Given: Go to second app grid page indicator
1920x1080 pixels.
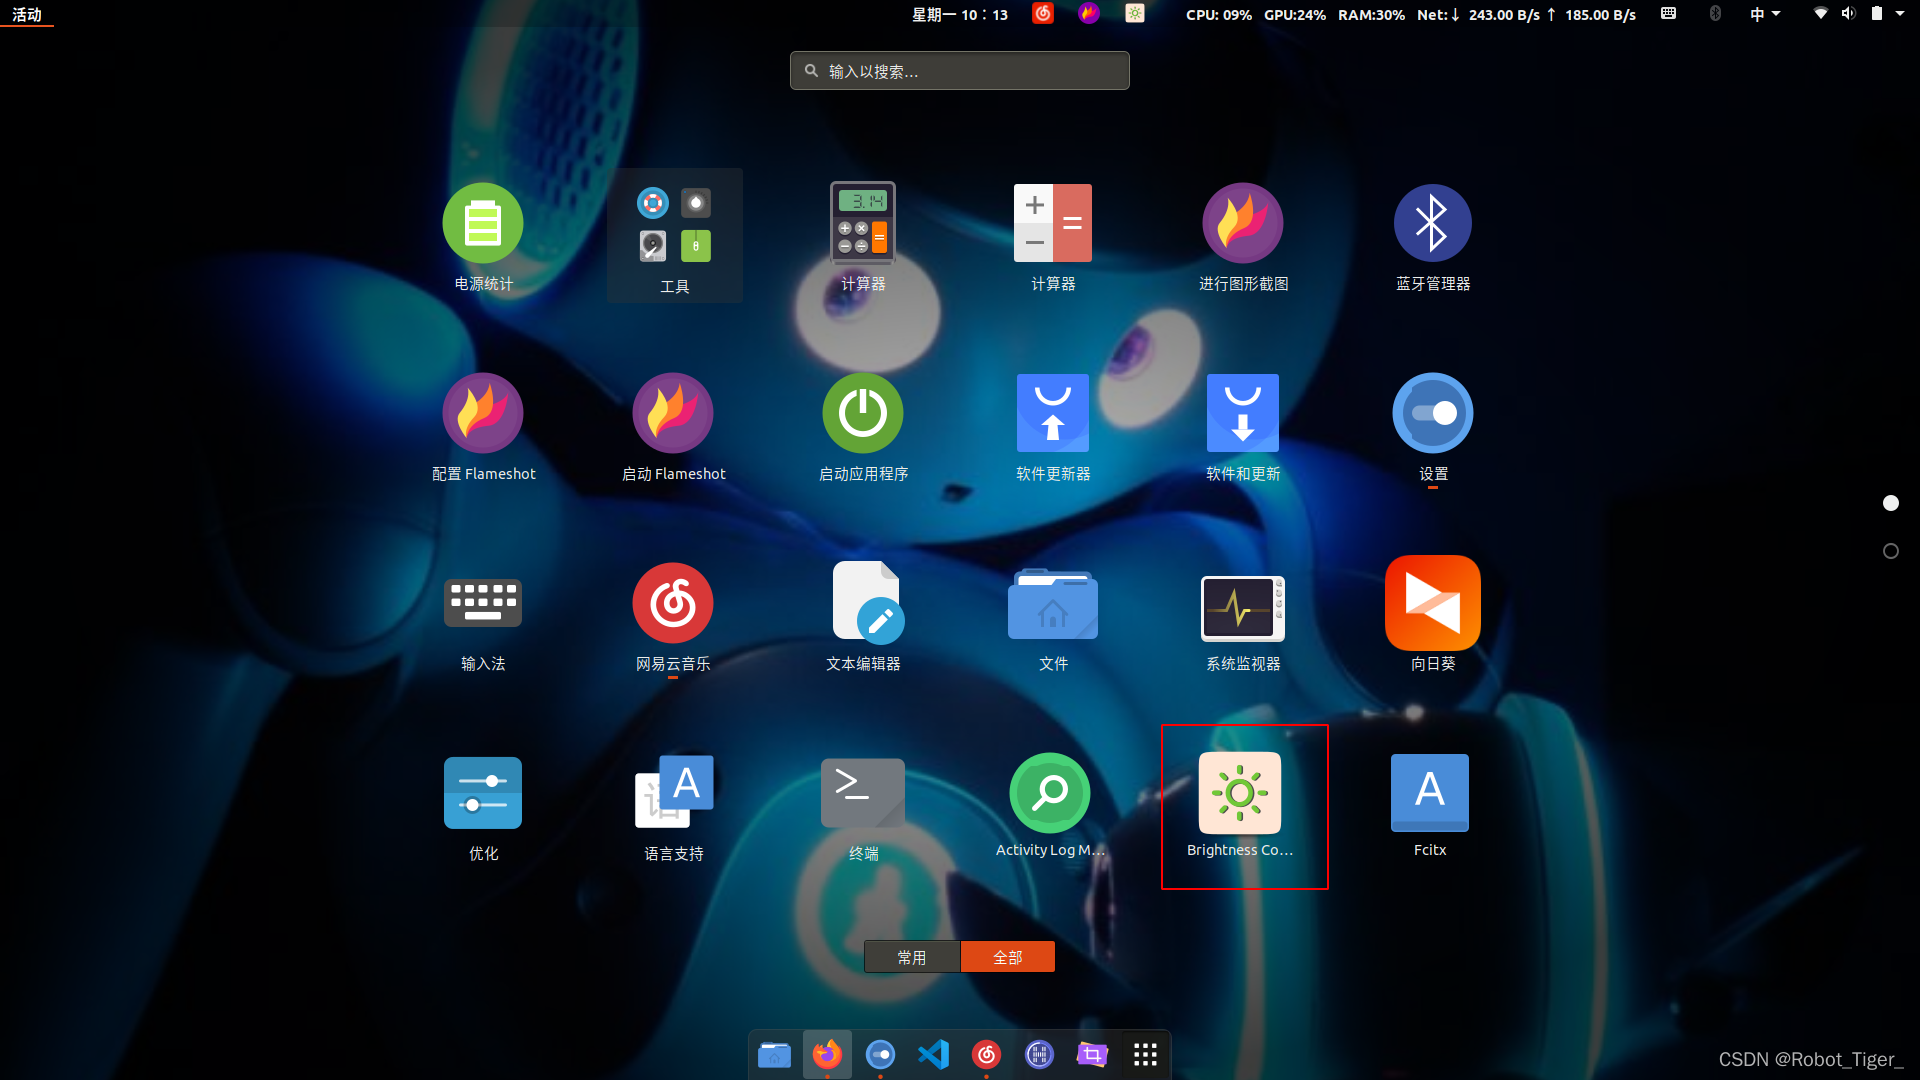Looking at the screenshot, I should [x=1891, y=551].
